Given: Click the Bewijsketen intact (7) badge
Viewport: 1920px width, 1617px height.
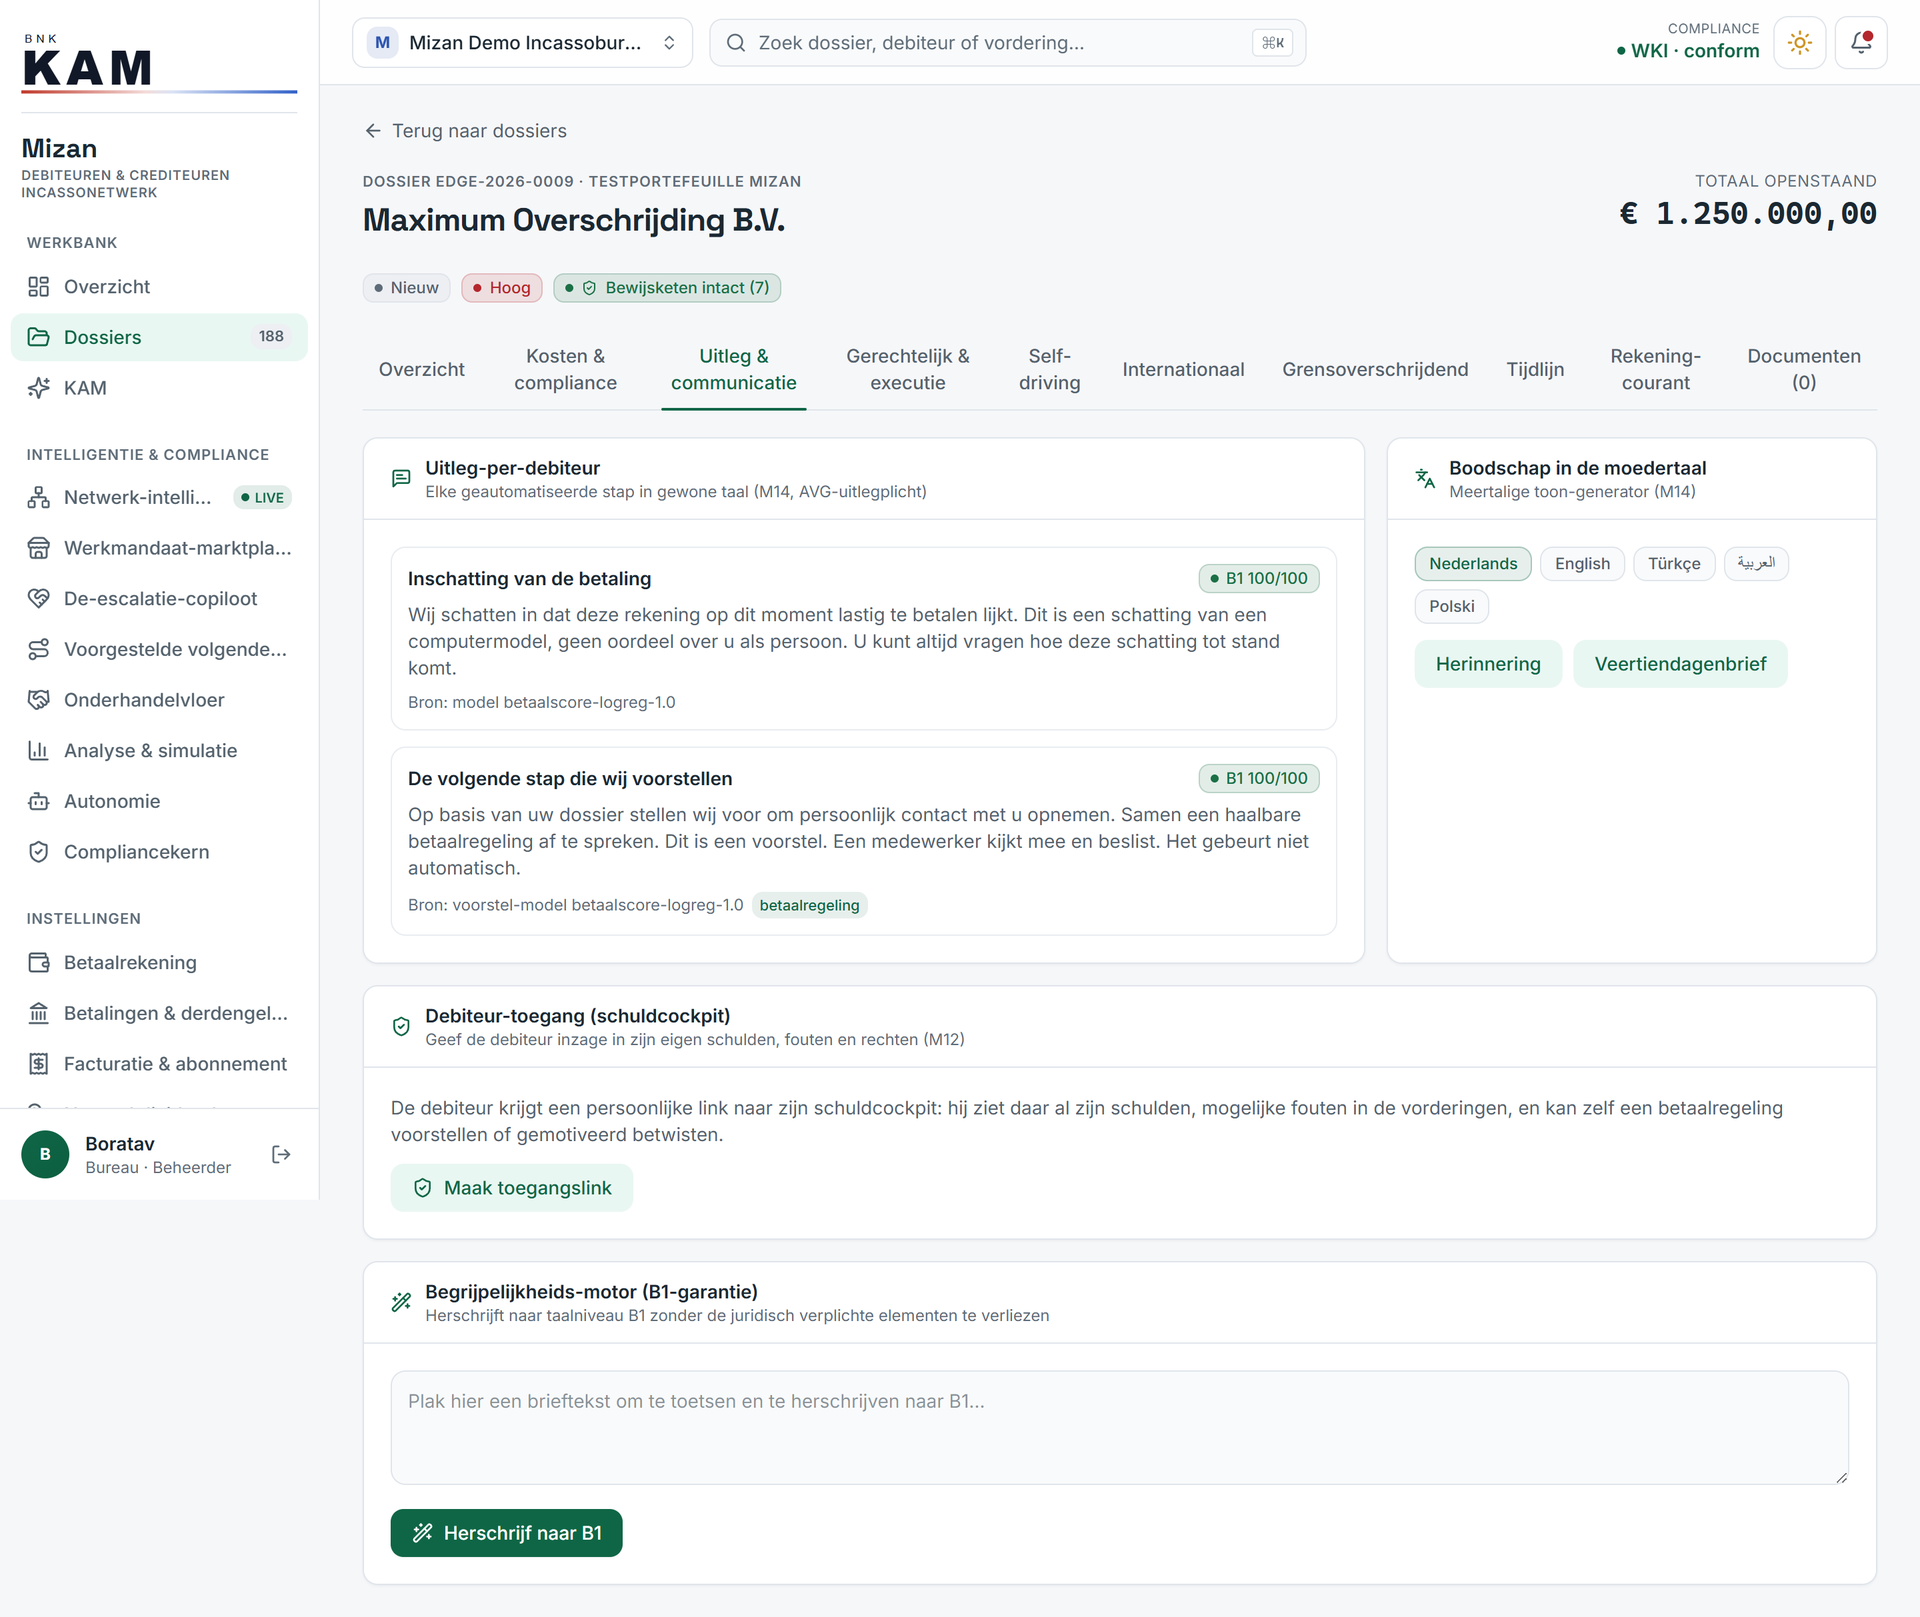Looking at the screenshot, I should (x=667, y=288).
